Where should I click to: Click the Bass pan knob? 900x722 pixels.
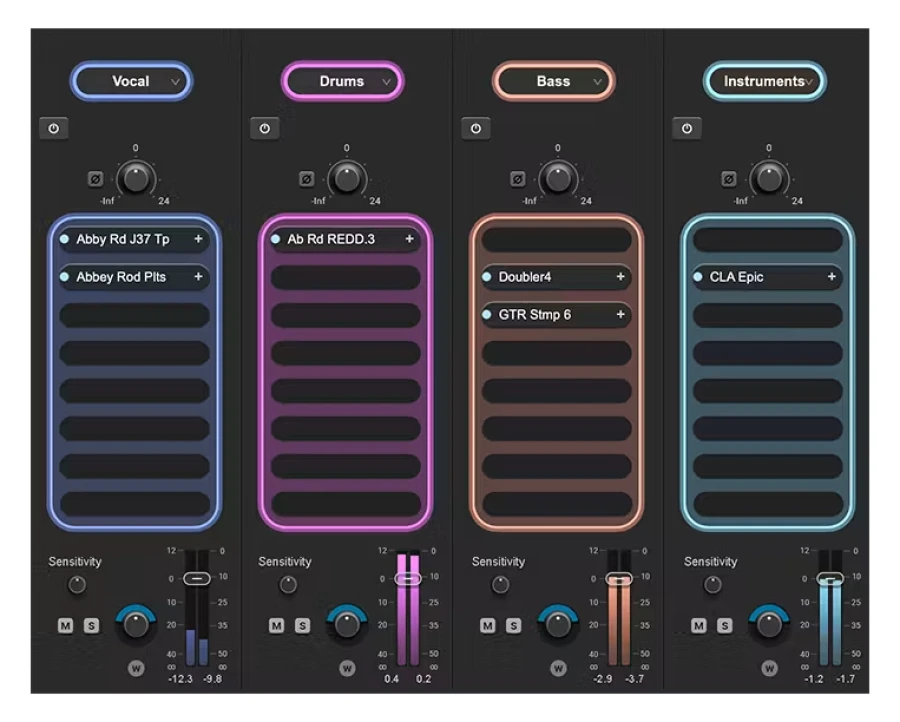click(x=558, y=624)
